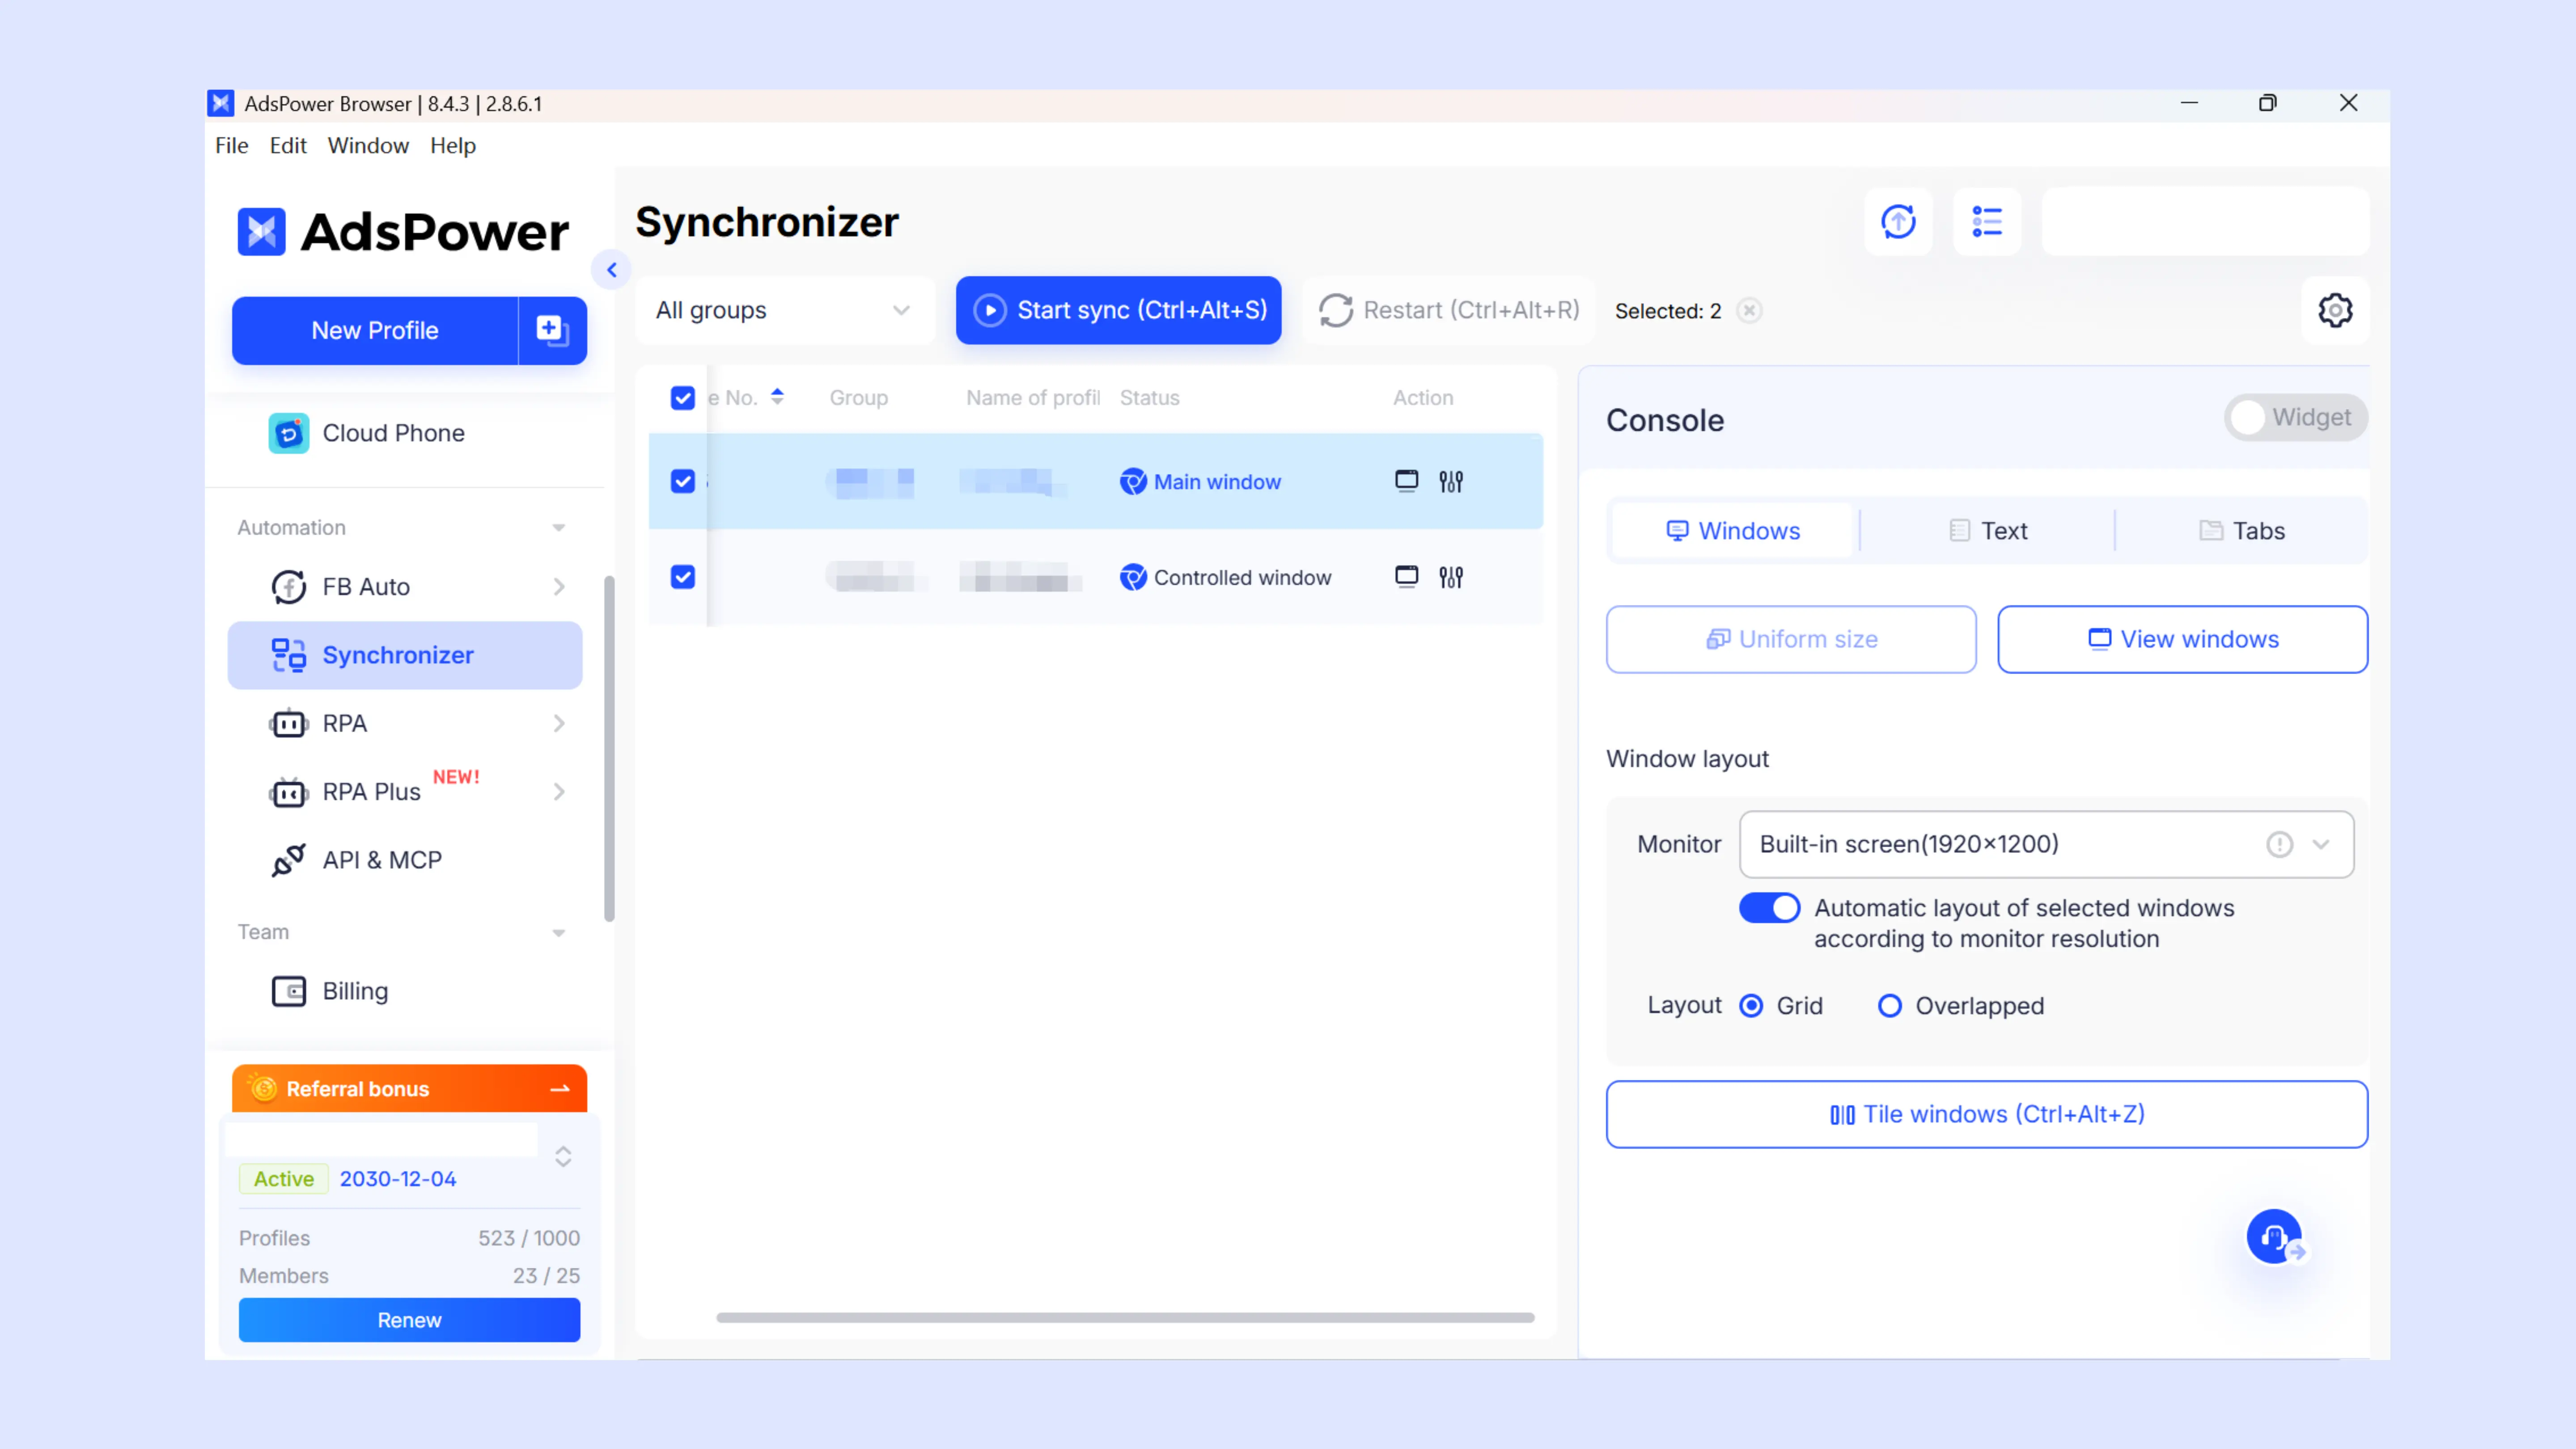Screen dimensions: 2576x1449
Task: Open the task list icon in header
Action: coord(1986,221)
